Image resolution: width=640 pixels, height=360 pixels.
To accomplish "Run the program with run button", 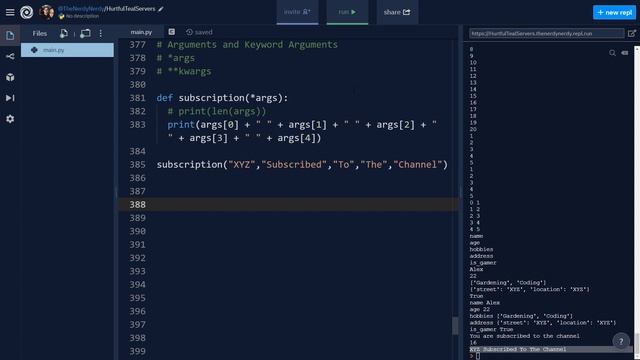I will click(x=347, y=12).
